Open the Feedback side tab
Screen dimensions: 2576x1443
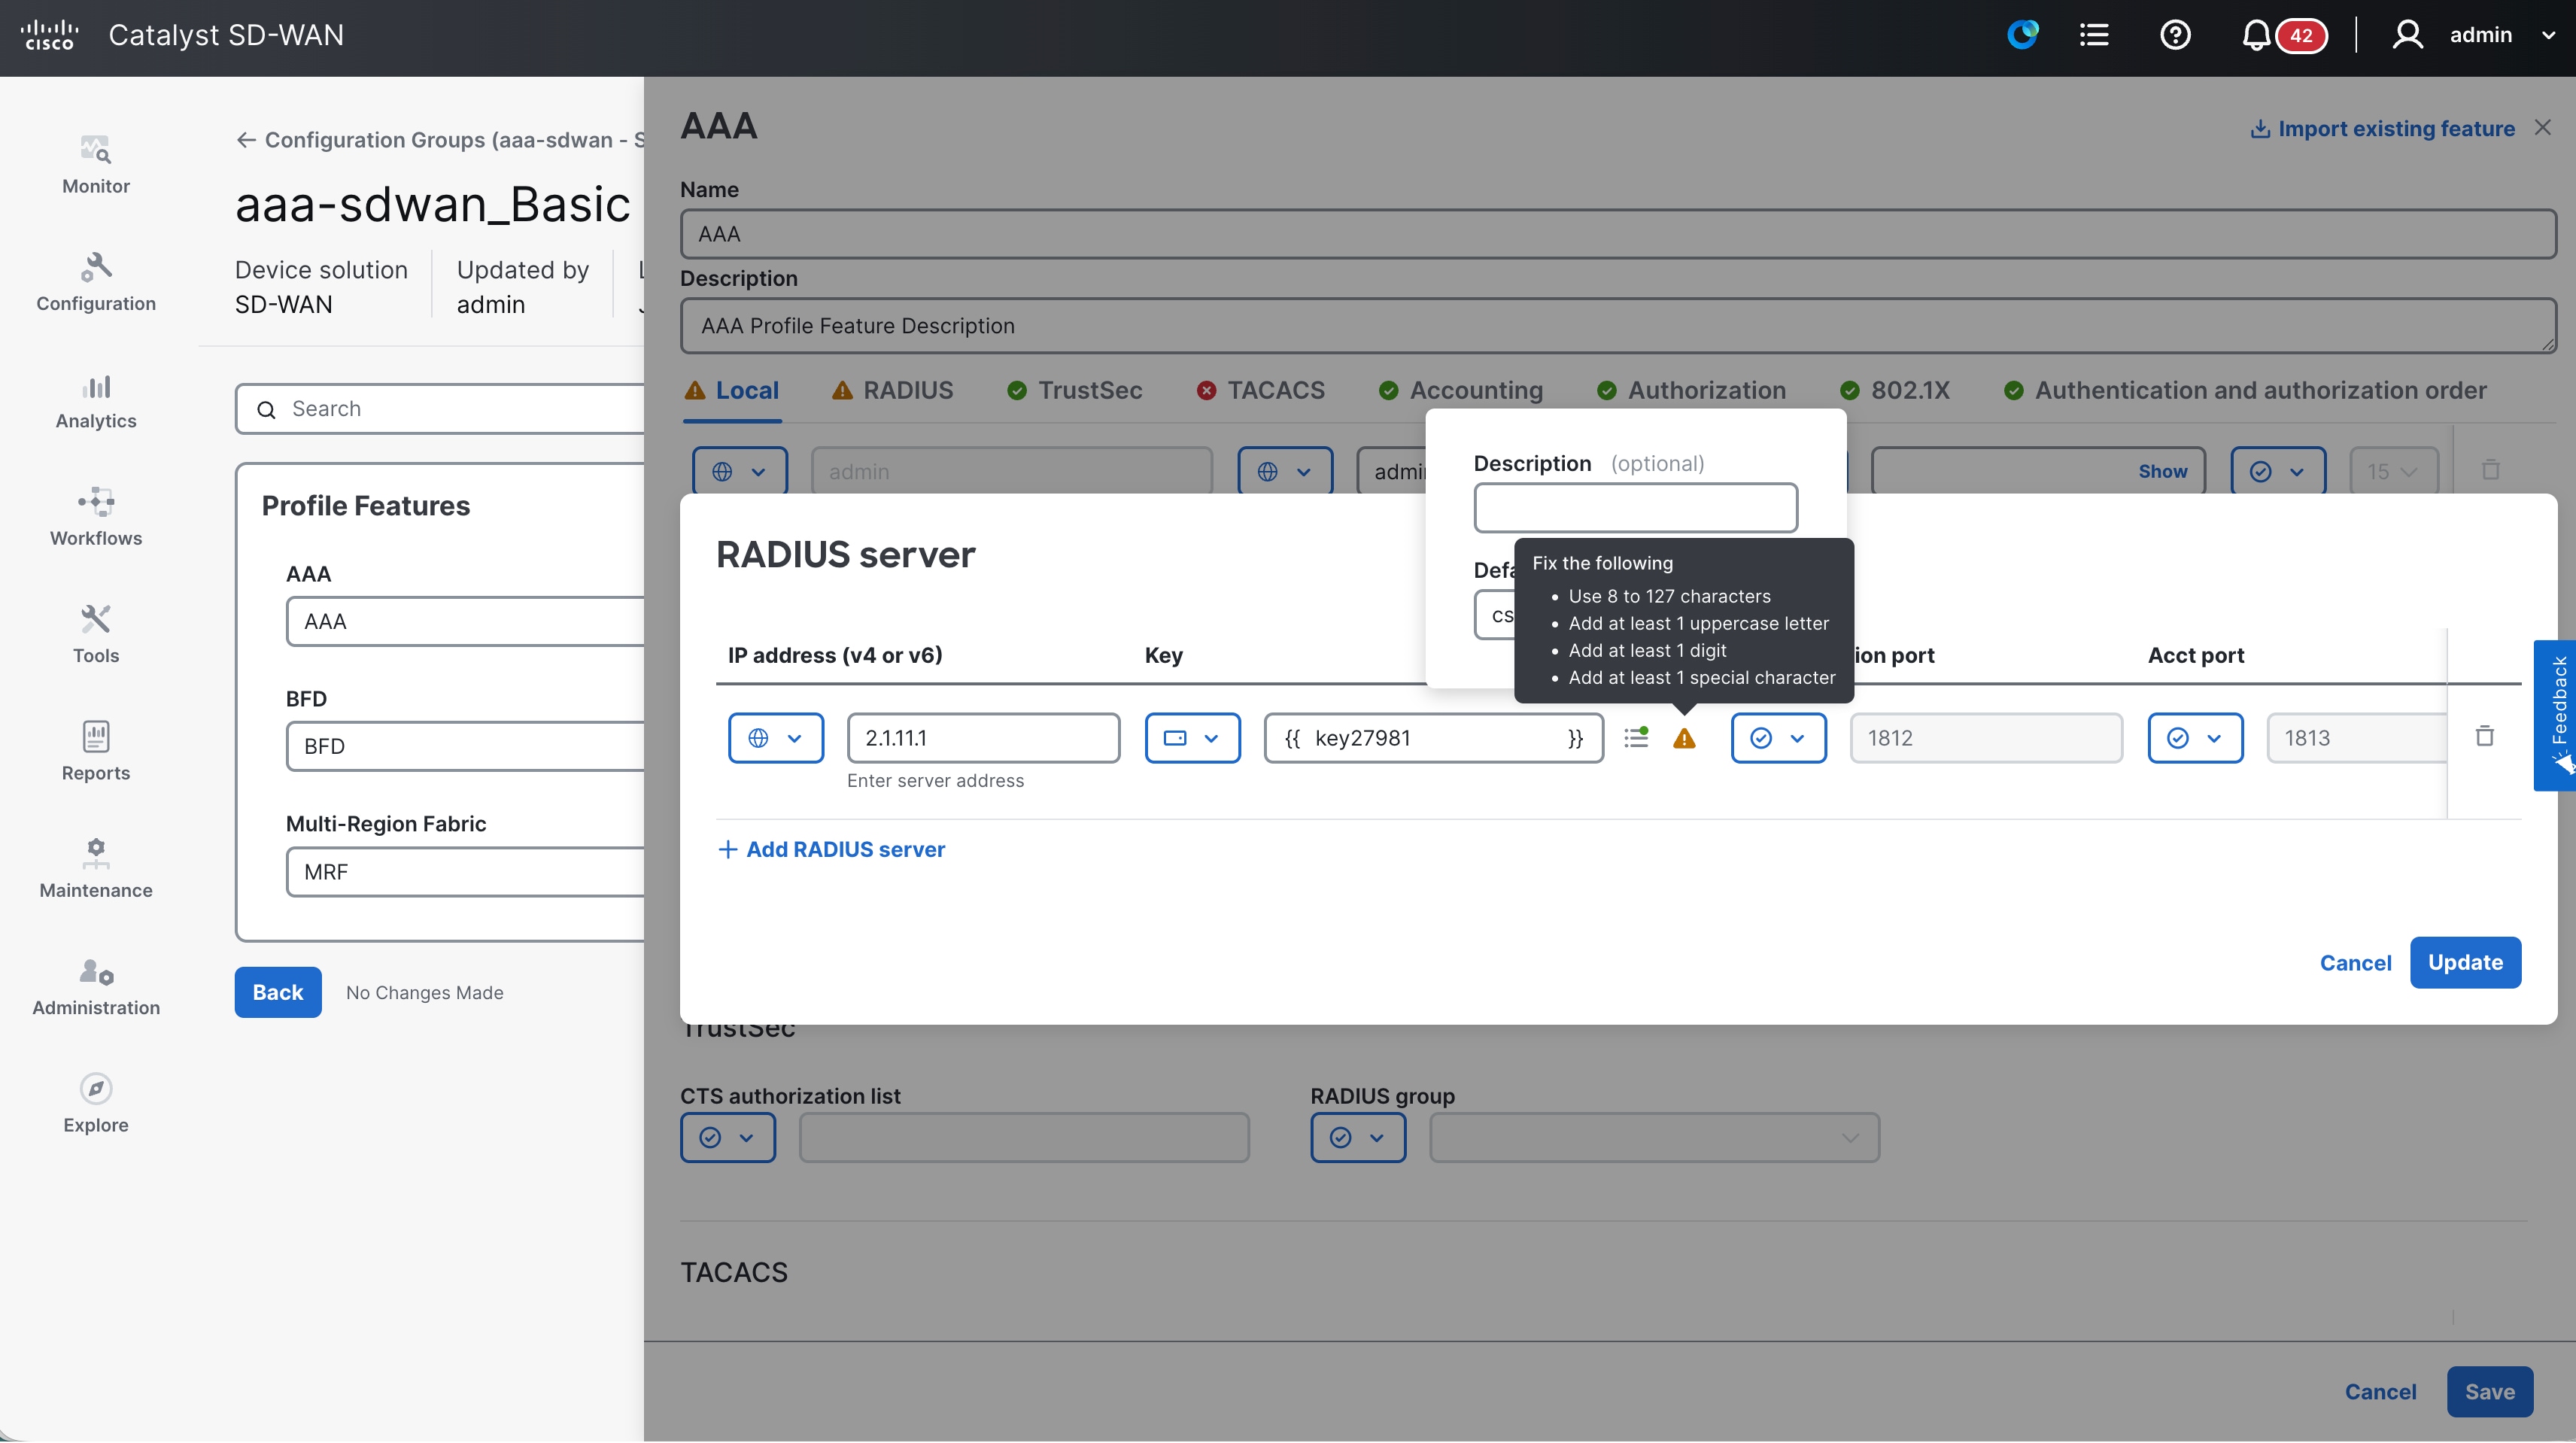click(2555, 715)
